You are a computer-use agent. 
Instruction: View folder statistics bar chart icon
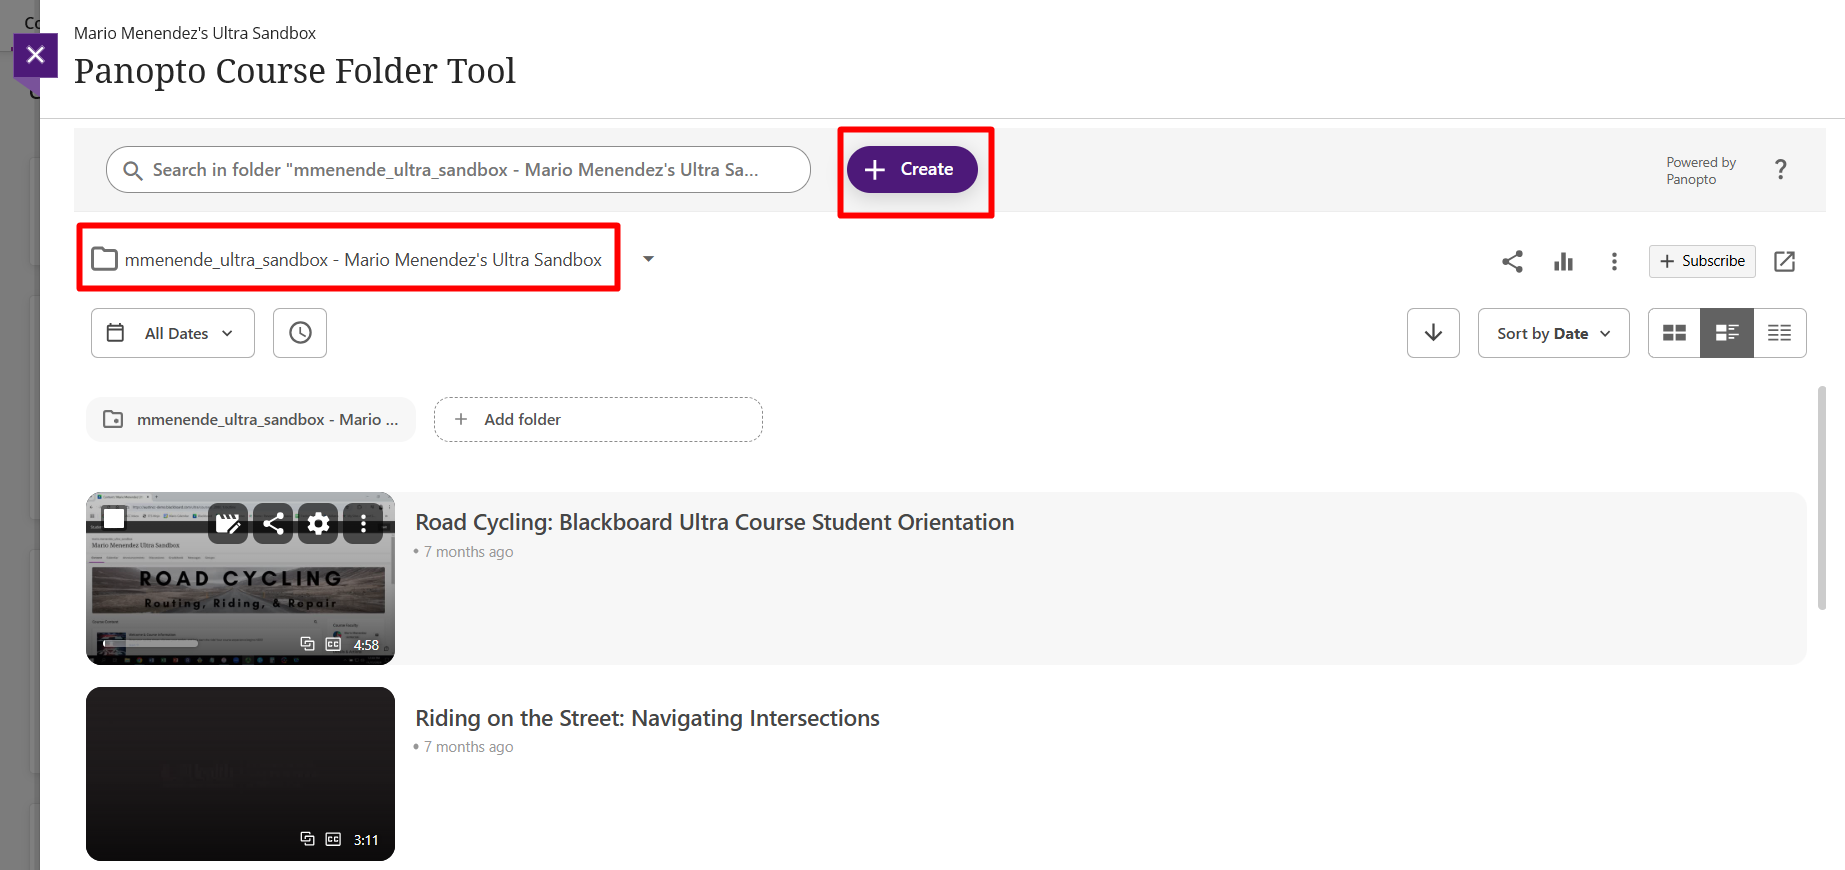tap(1563, 262)
